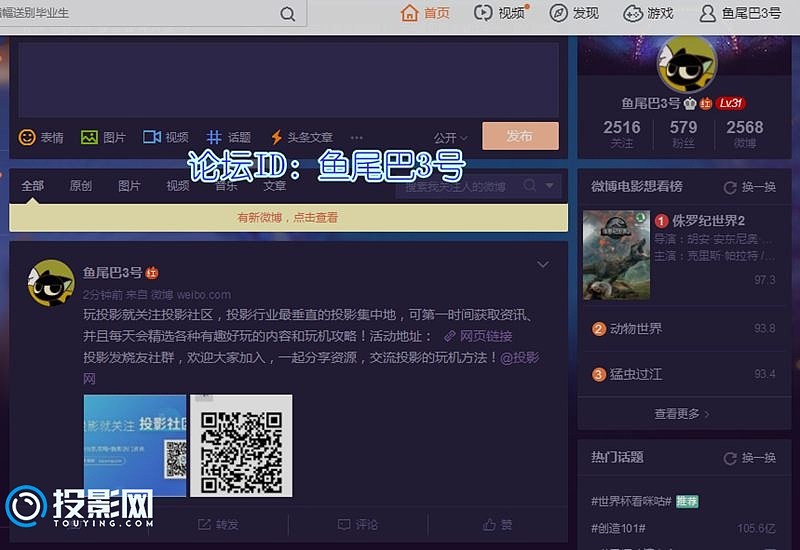Switch to the 原创 feed tab
This screenshot has width=800, height=550.
coord(81,186)
